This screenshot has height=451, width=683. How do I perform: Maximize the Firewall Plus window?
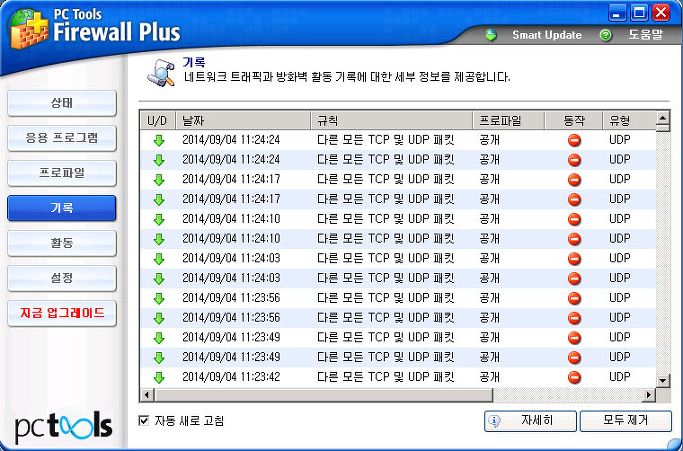tap(639, 13)
